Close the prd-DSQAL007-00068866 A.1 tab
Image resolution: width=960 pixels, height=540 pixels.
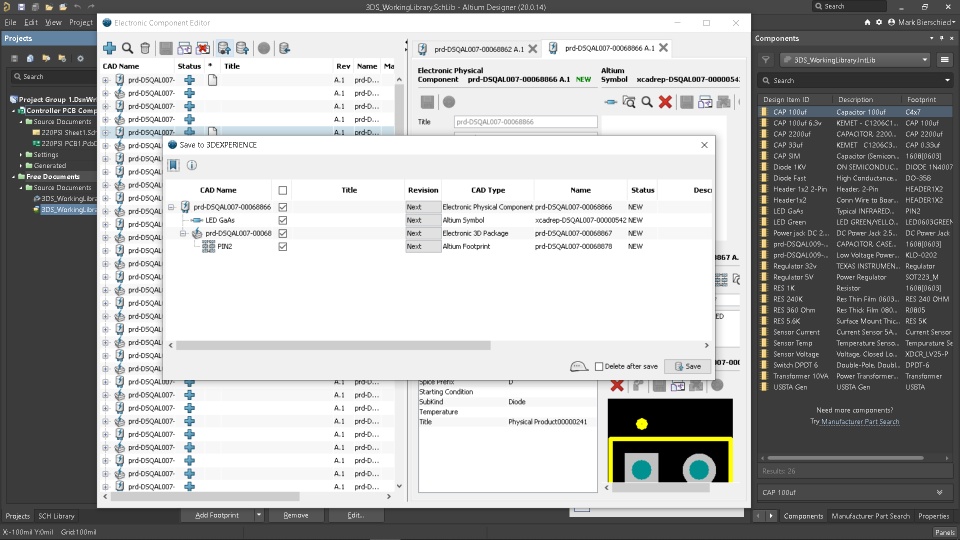[x=664, y=48]
